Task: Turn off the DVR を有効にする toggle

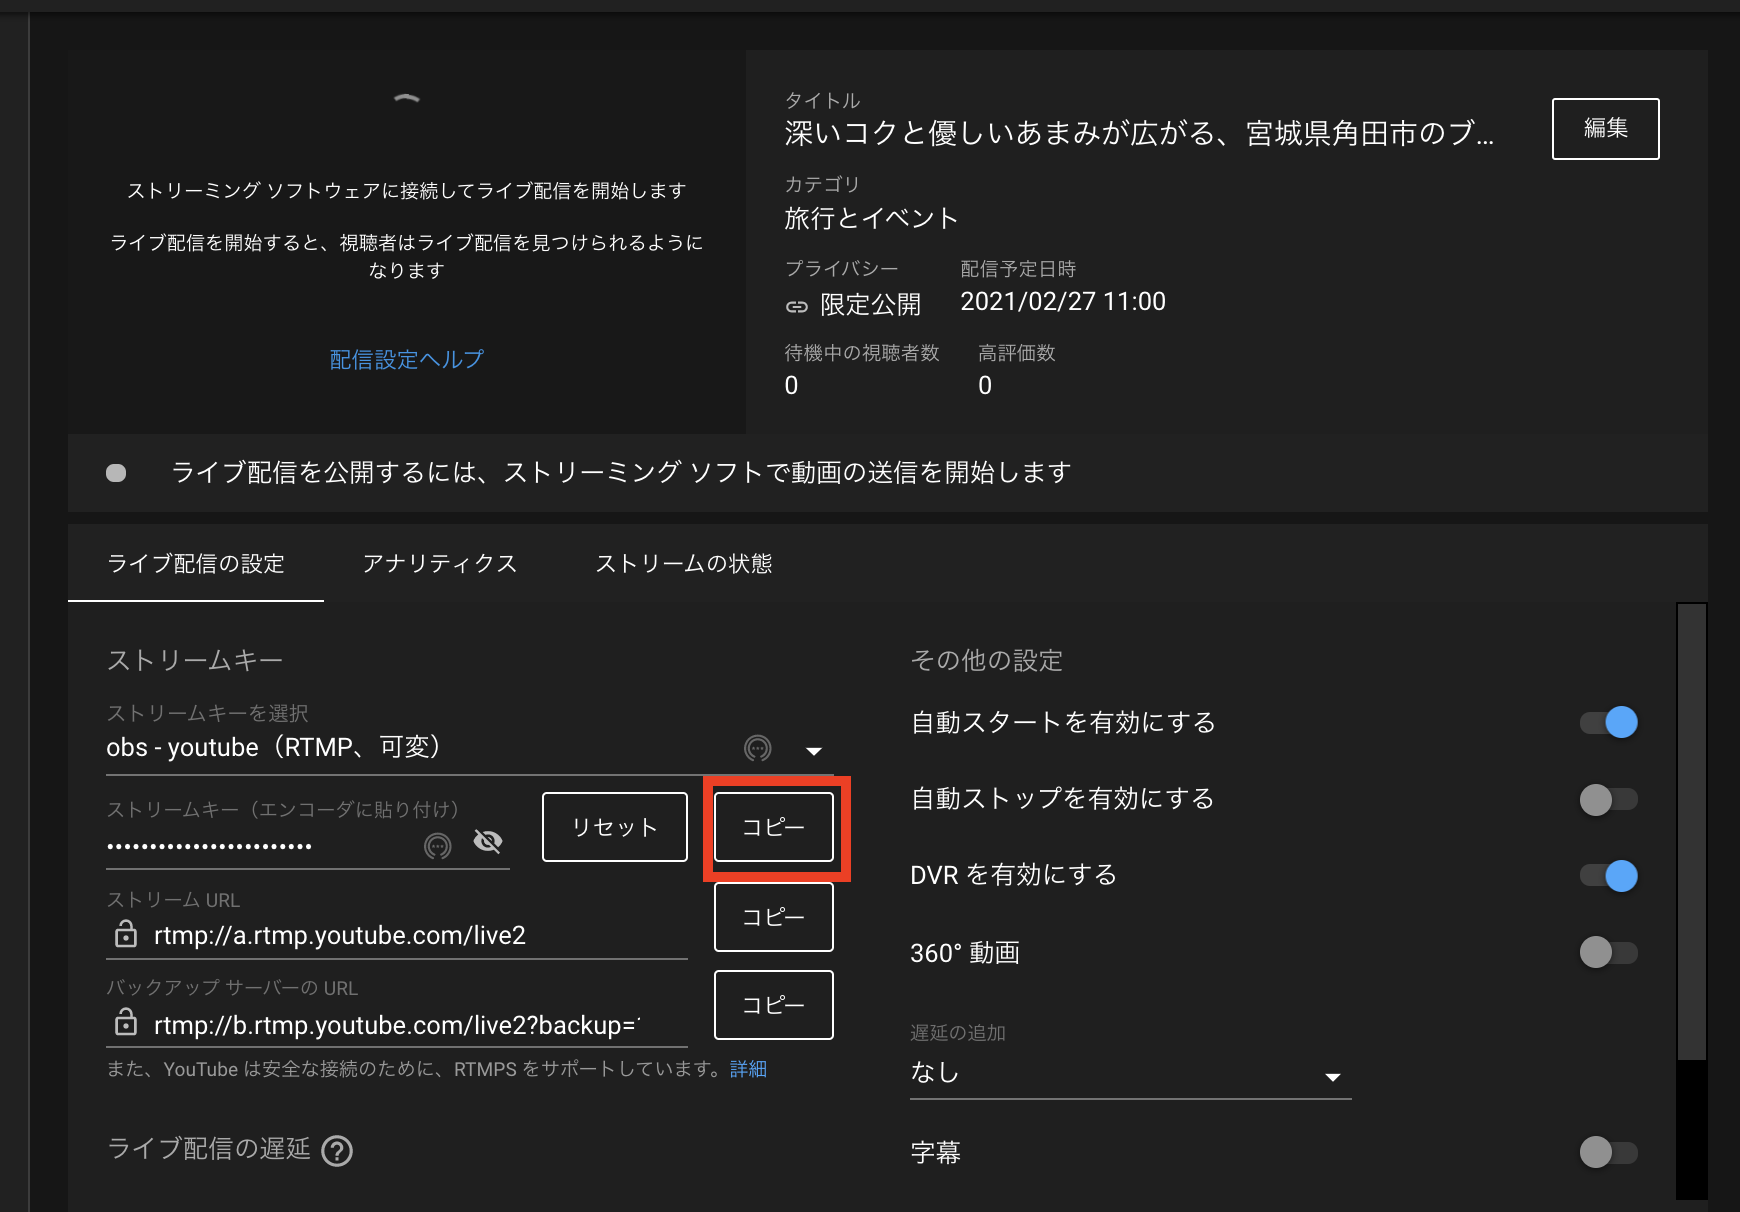Action: 1607,875
